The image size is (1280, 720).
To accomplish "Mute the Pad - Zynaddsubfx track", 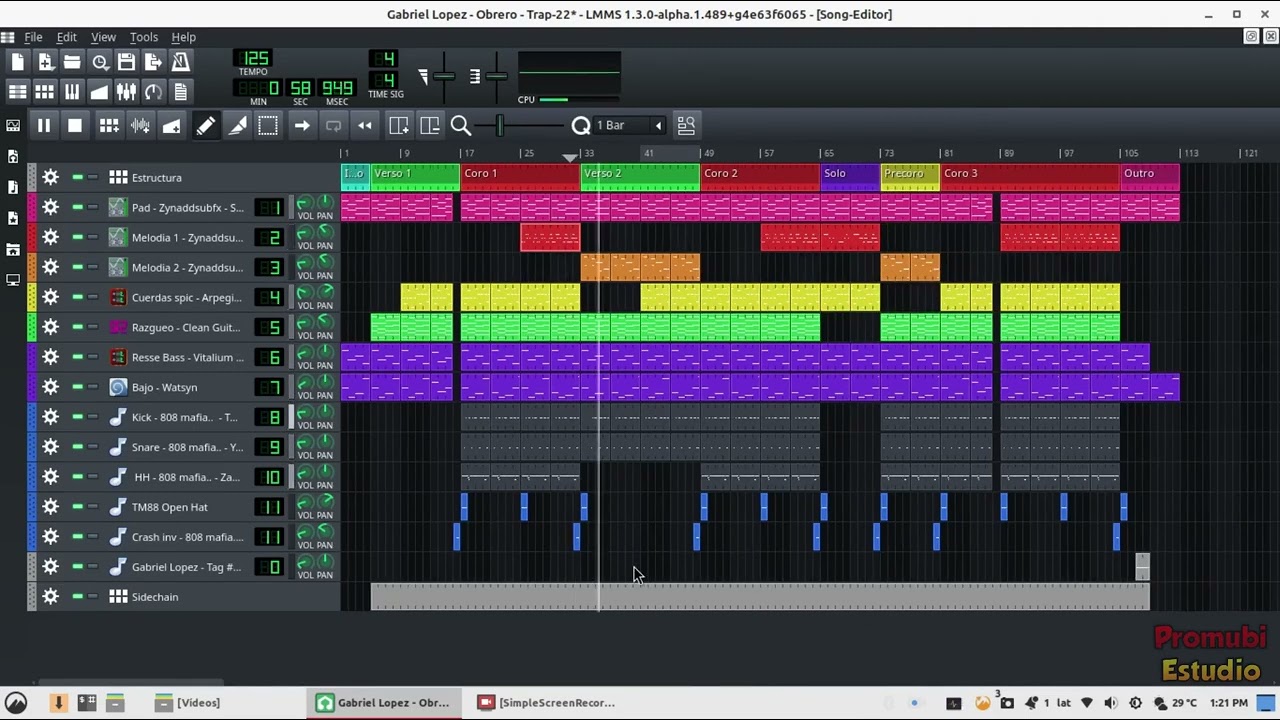I will tap(77, 207).
